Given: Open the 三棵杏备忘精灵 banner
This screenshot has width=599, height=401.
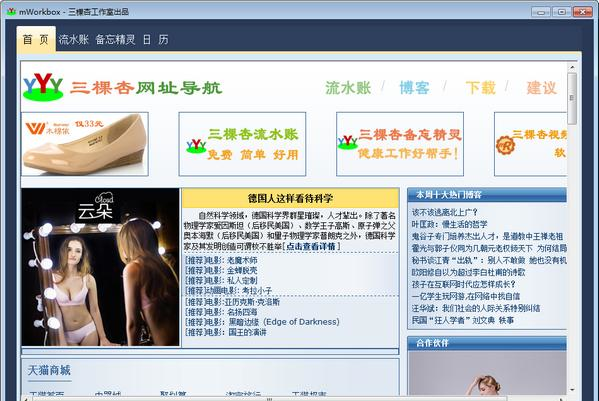Looking at the screenshot, I should click(x=400, y=144).
